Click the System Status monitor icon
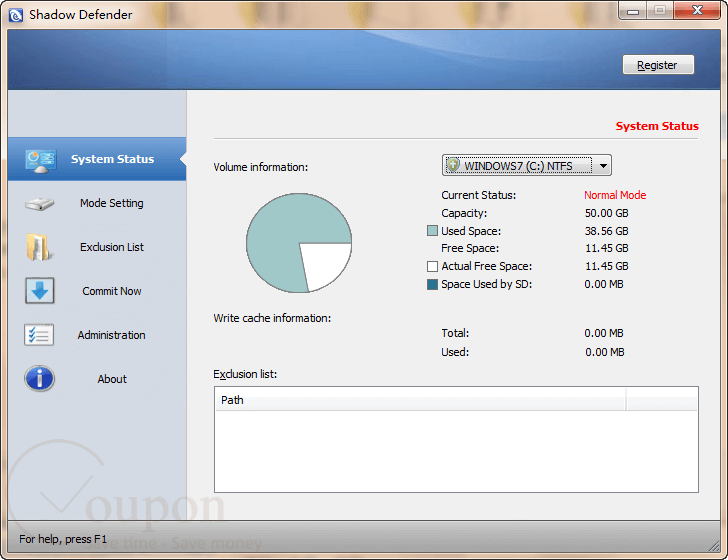Image resolution: width=728 pixels, height=560 pixels. pyautogui.click(x=41, y=161)
